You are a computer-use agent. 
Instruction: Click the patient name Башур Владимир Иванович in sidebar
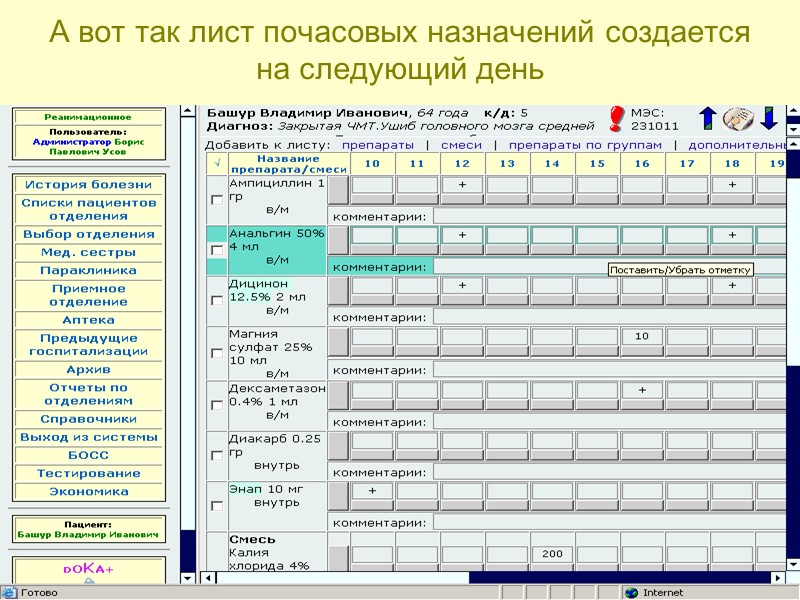(x=88, y=534)
